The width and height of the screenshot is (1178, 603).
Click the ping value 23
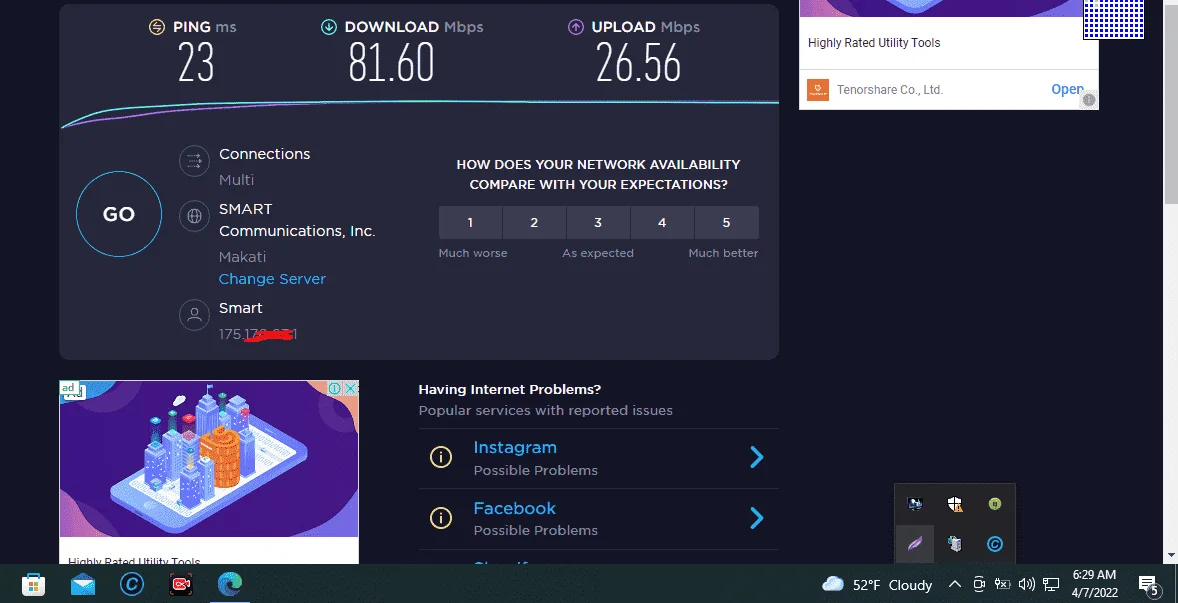coord(196,62)
